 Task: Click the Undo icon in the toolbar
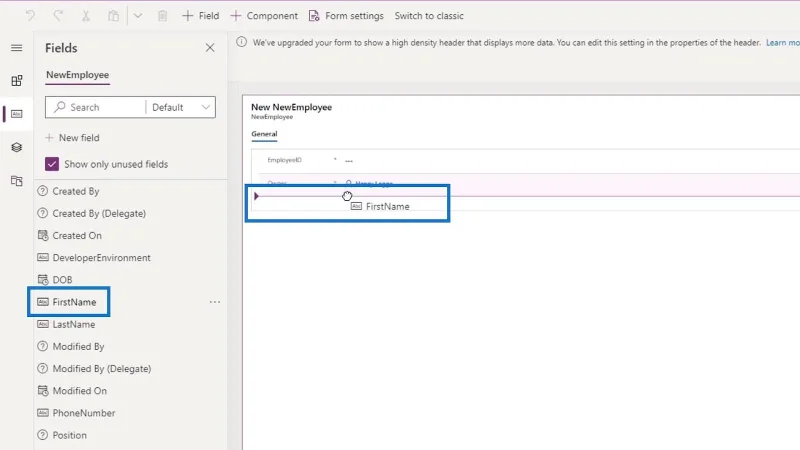pos(30,16)
